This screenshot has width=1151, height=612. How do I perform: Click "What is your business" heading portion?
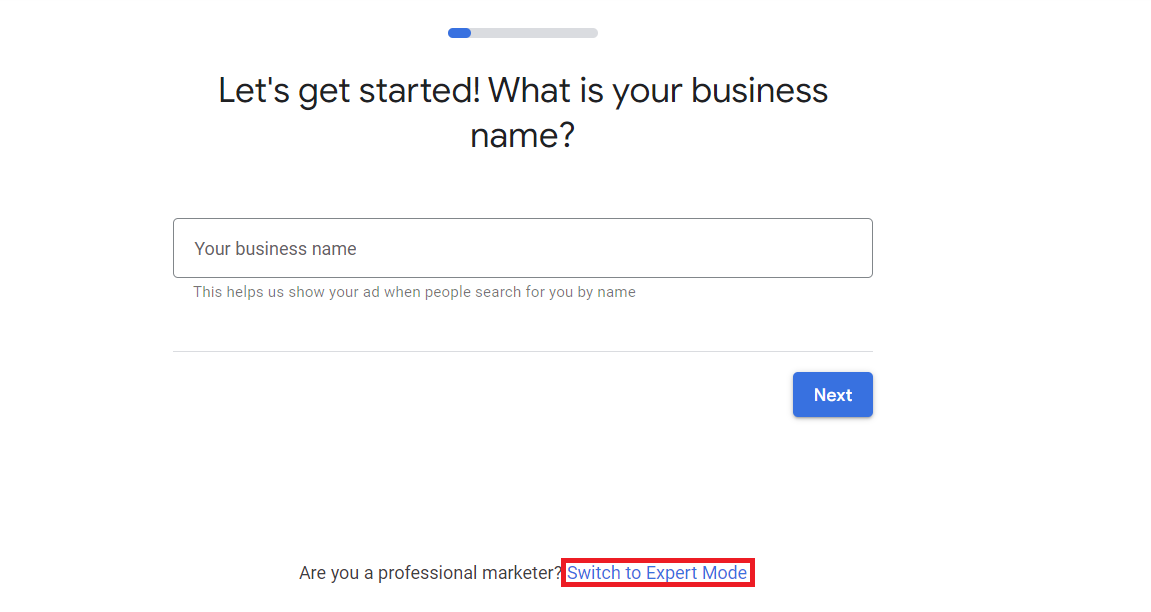point(658,91)
